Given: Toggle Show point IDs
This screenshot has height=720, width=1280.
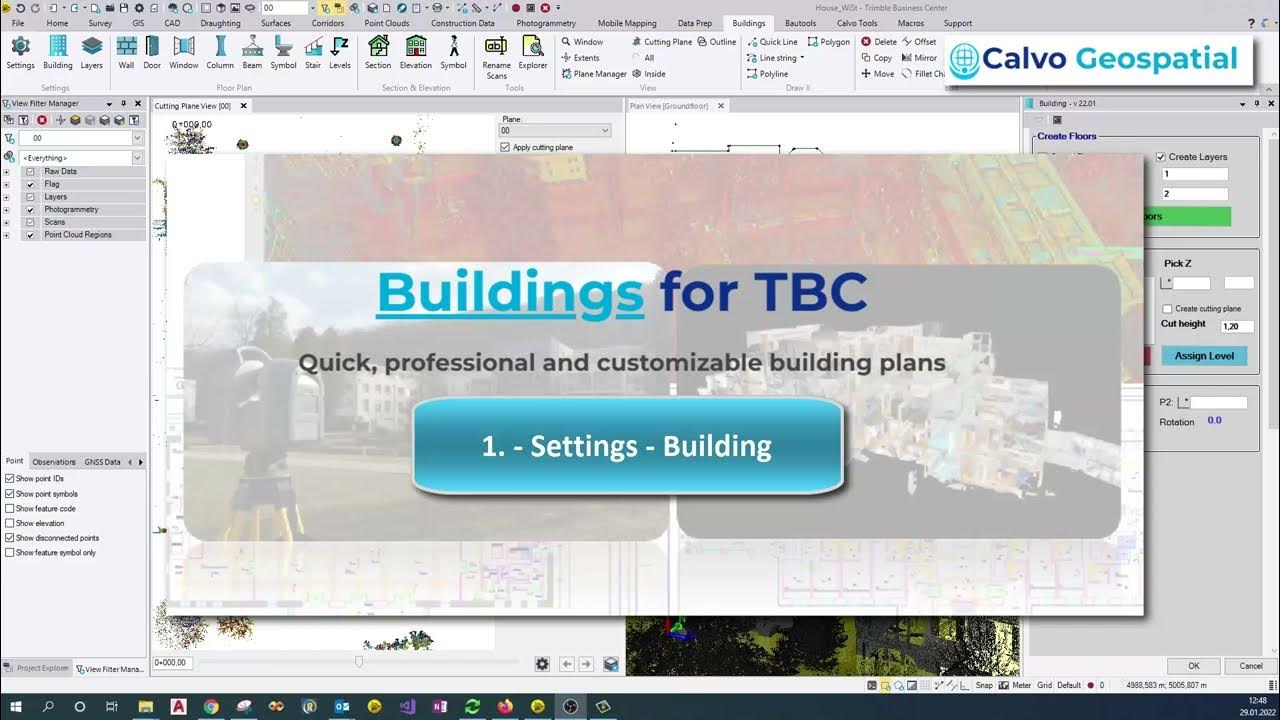Looking at the screenshot, I should coord(10,479).
